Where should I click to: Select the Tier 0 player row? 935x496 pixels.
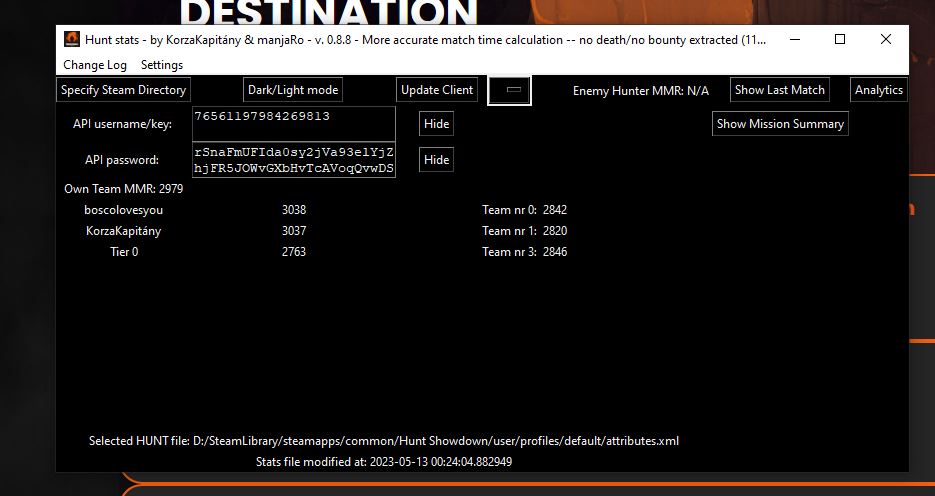[123, 252]
